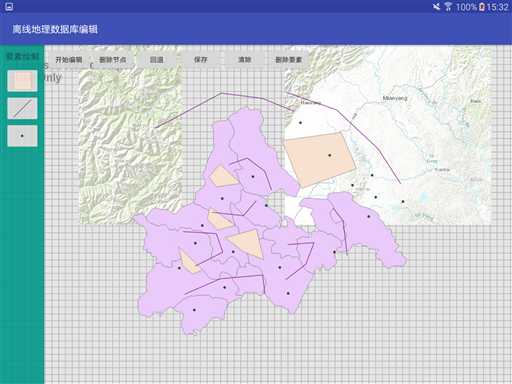Click the 清除 clear button
Image resolution: width=512 pixels, height=384 pixels.
tap(245, 60)
